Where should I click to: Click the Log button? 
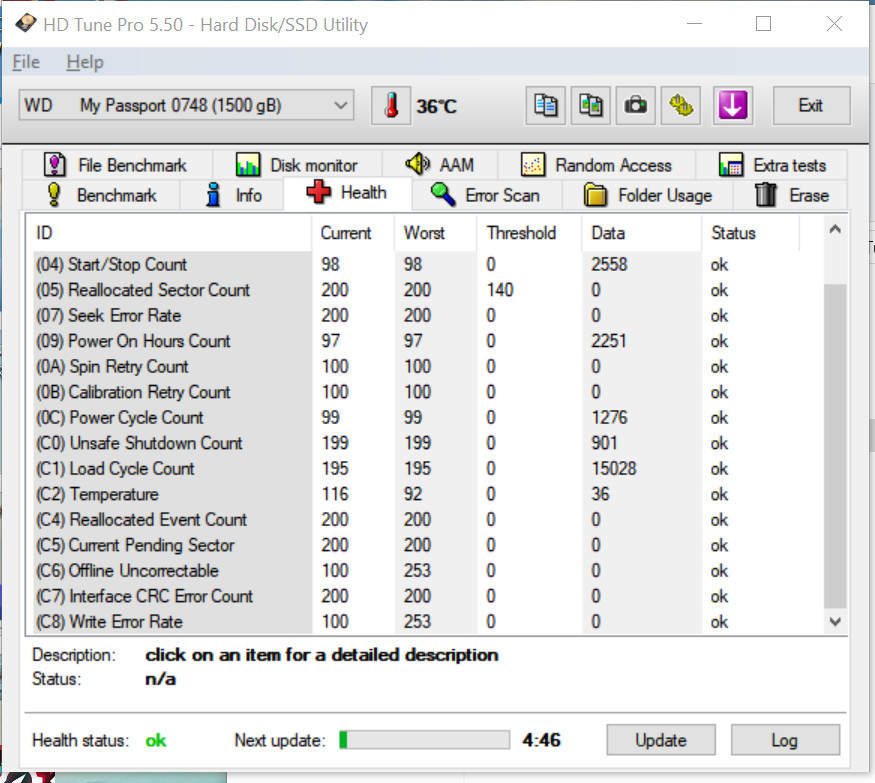point(784,740)
